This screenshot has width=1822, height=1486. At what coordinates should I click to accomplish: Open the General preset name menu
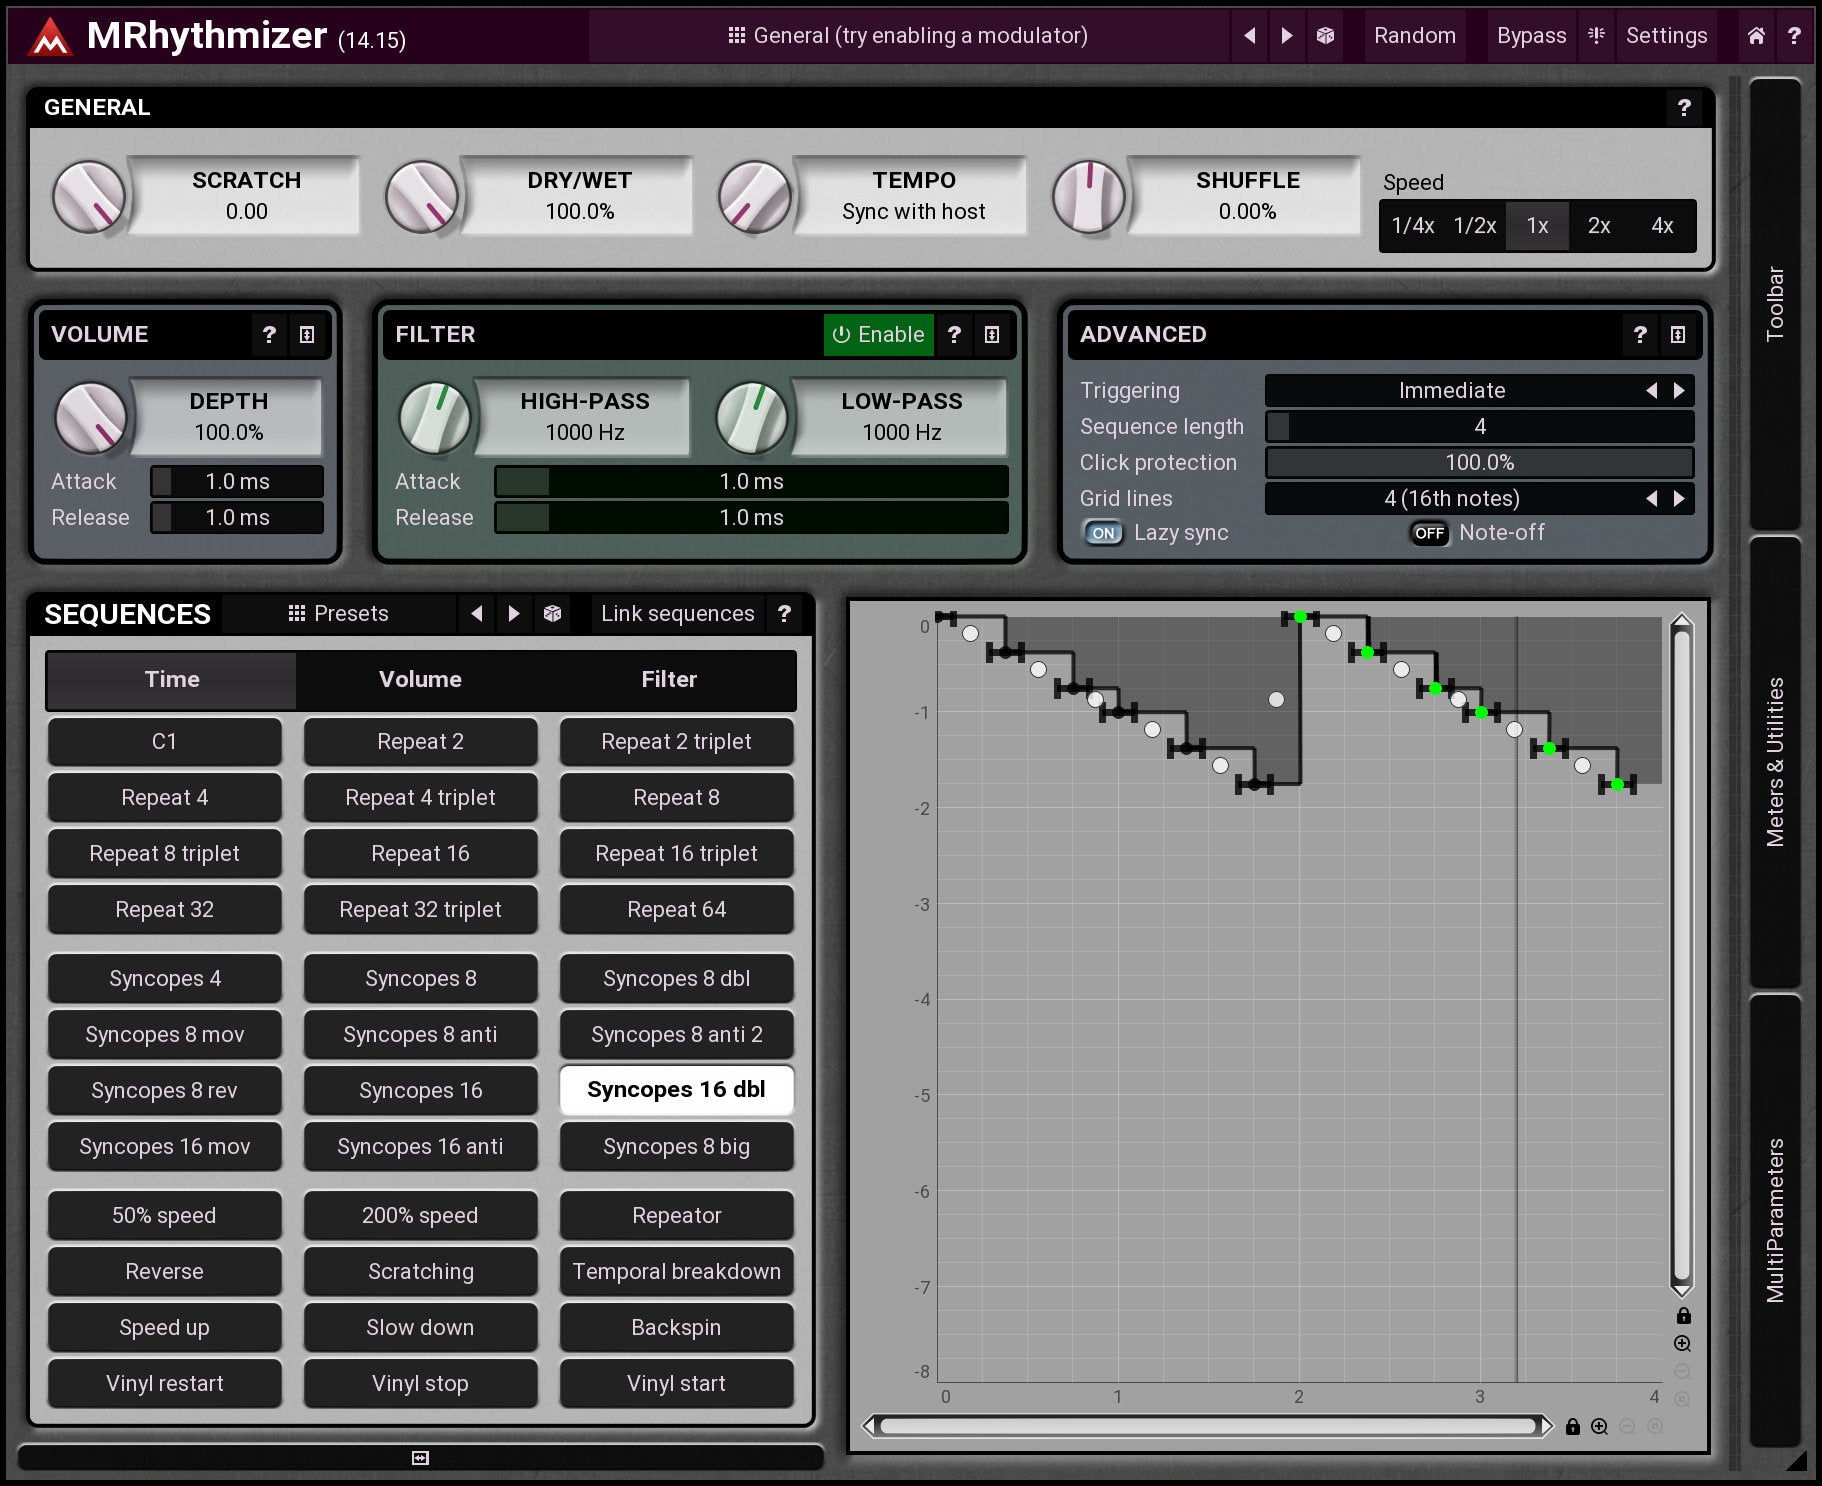point(908,36)
